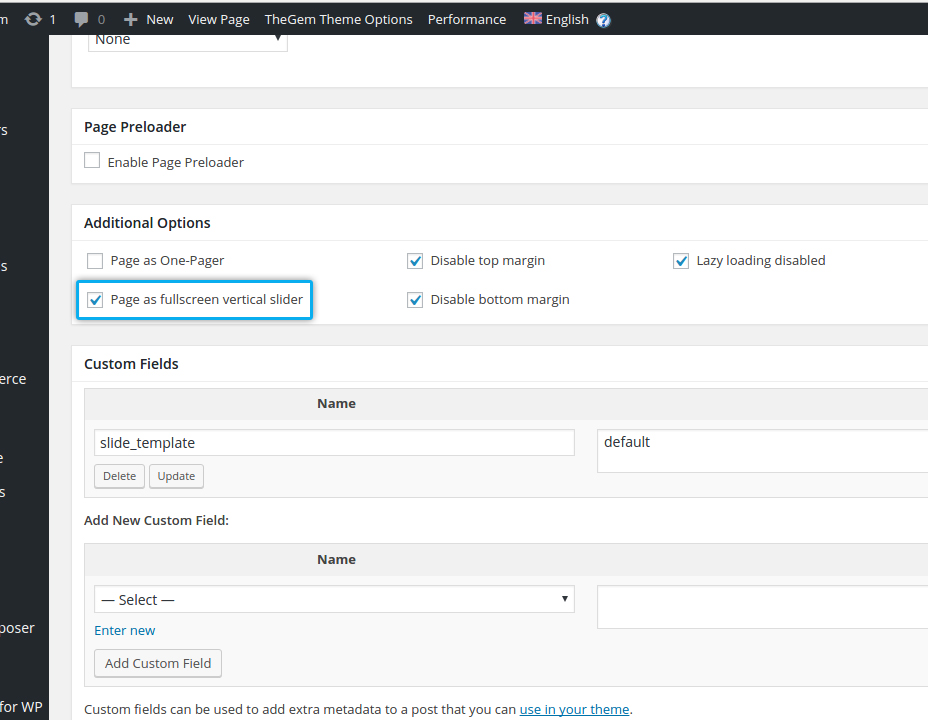Open the comments bubble icon
Screen dimensions: 928x720
click(82, 19)
